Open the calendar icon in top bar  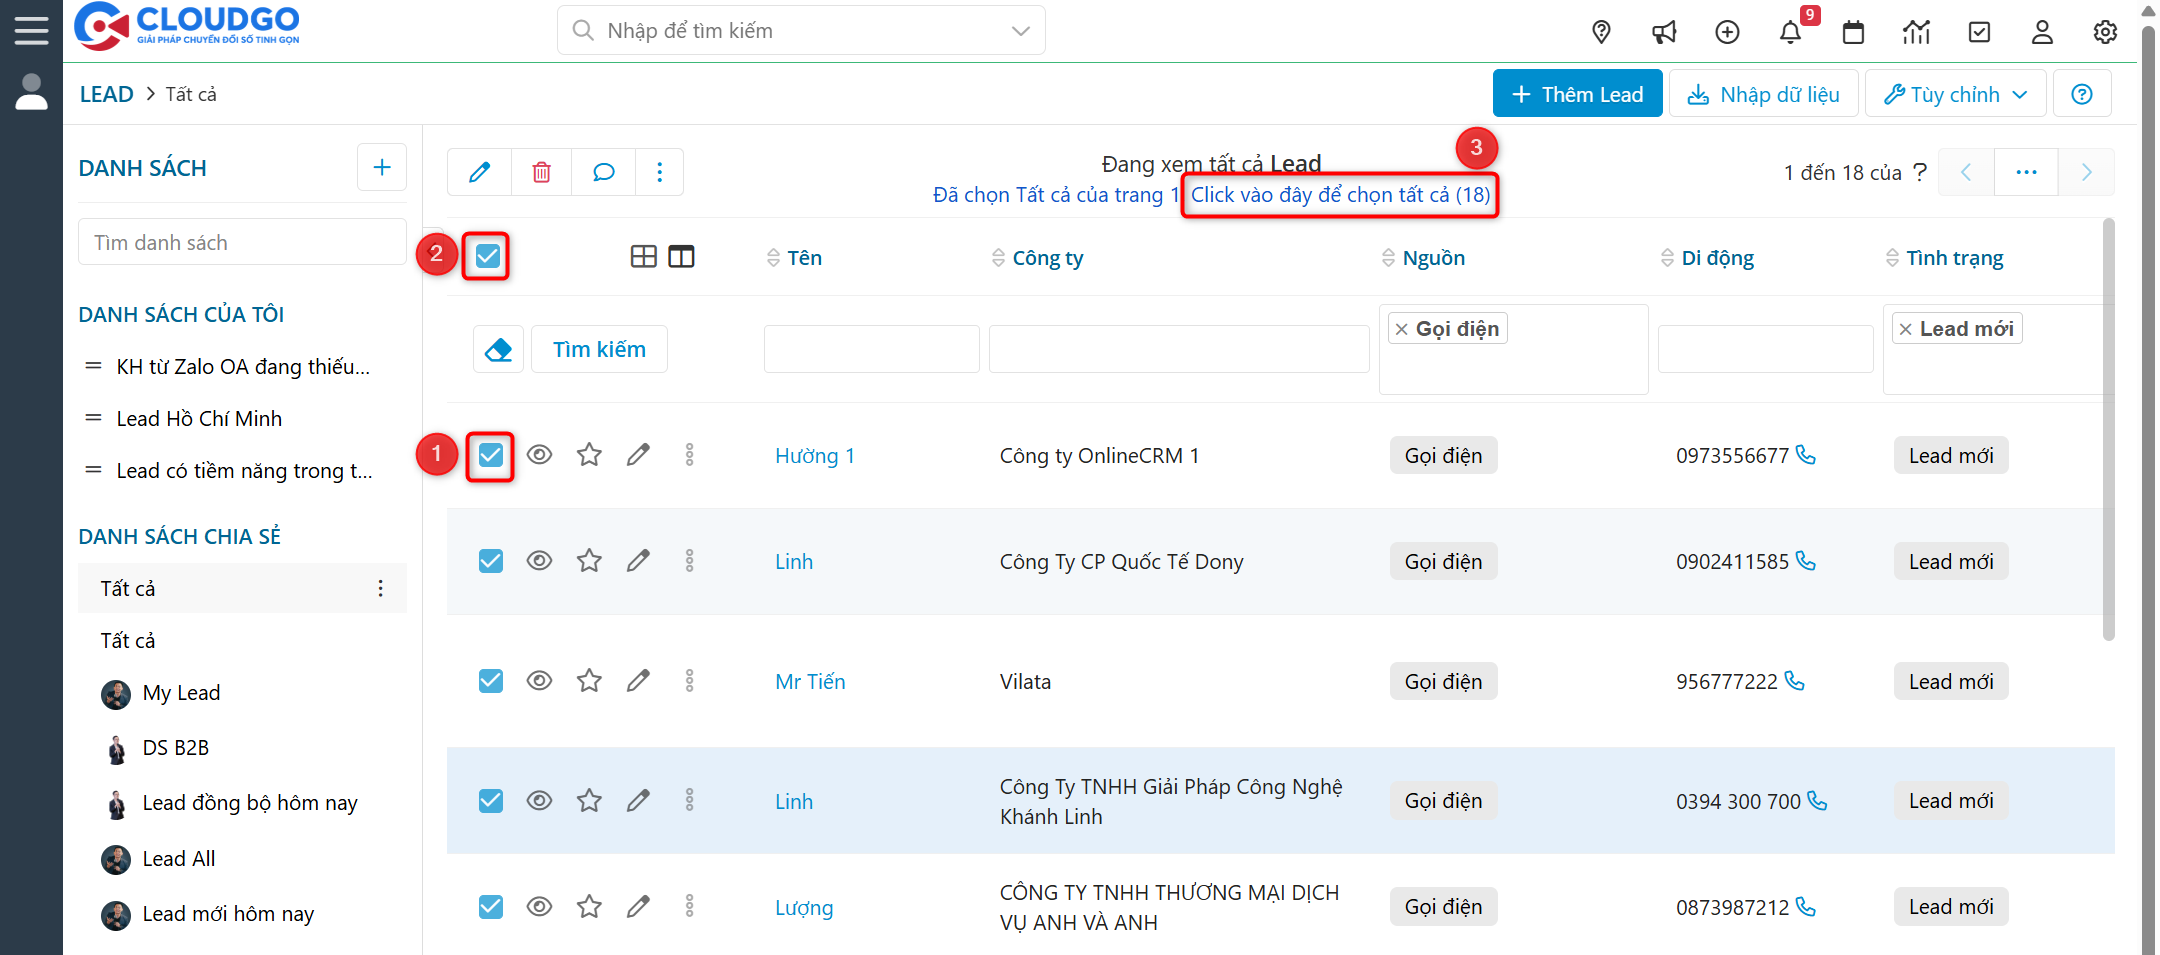click(x=1854, y=32)
